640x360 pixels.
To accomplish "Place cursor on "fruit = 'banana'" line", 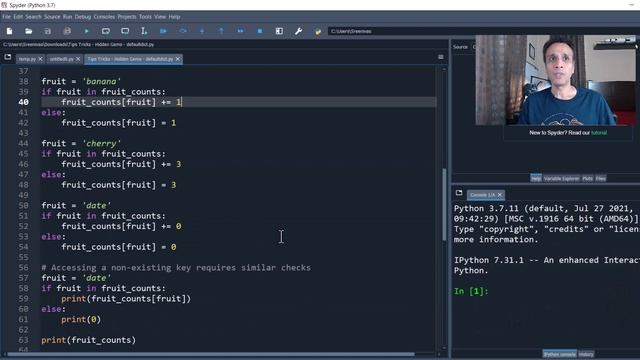I will pyautogui.click(x=81, y=82).
